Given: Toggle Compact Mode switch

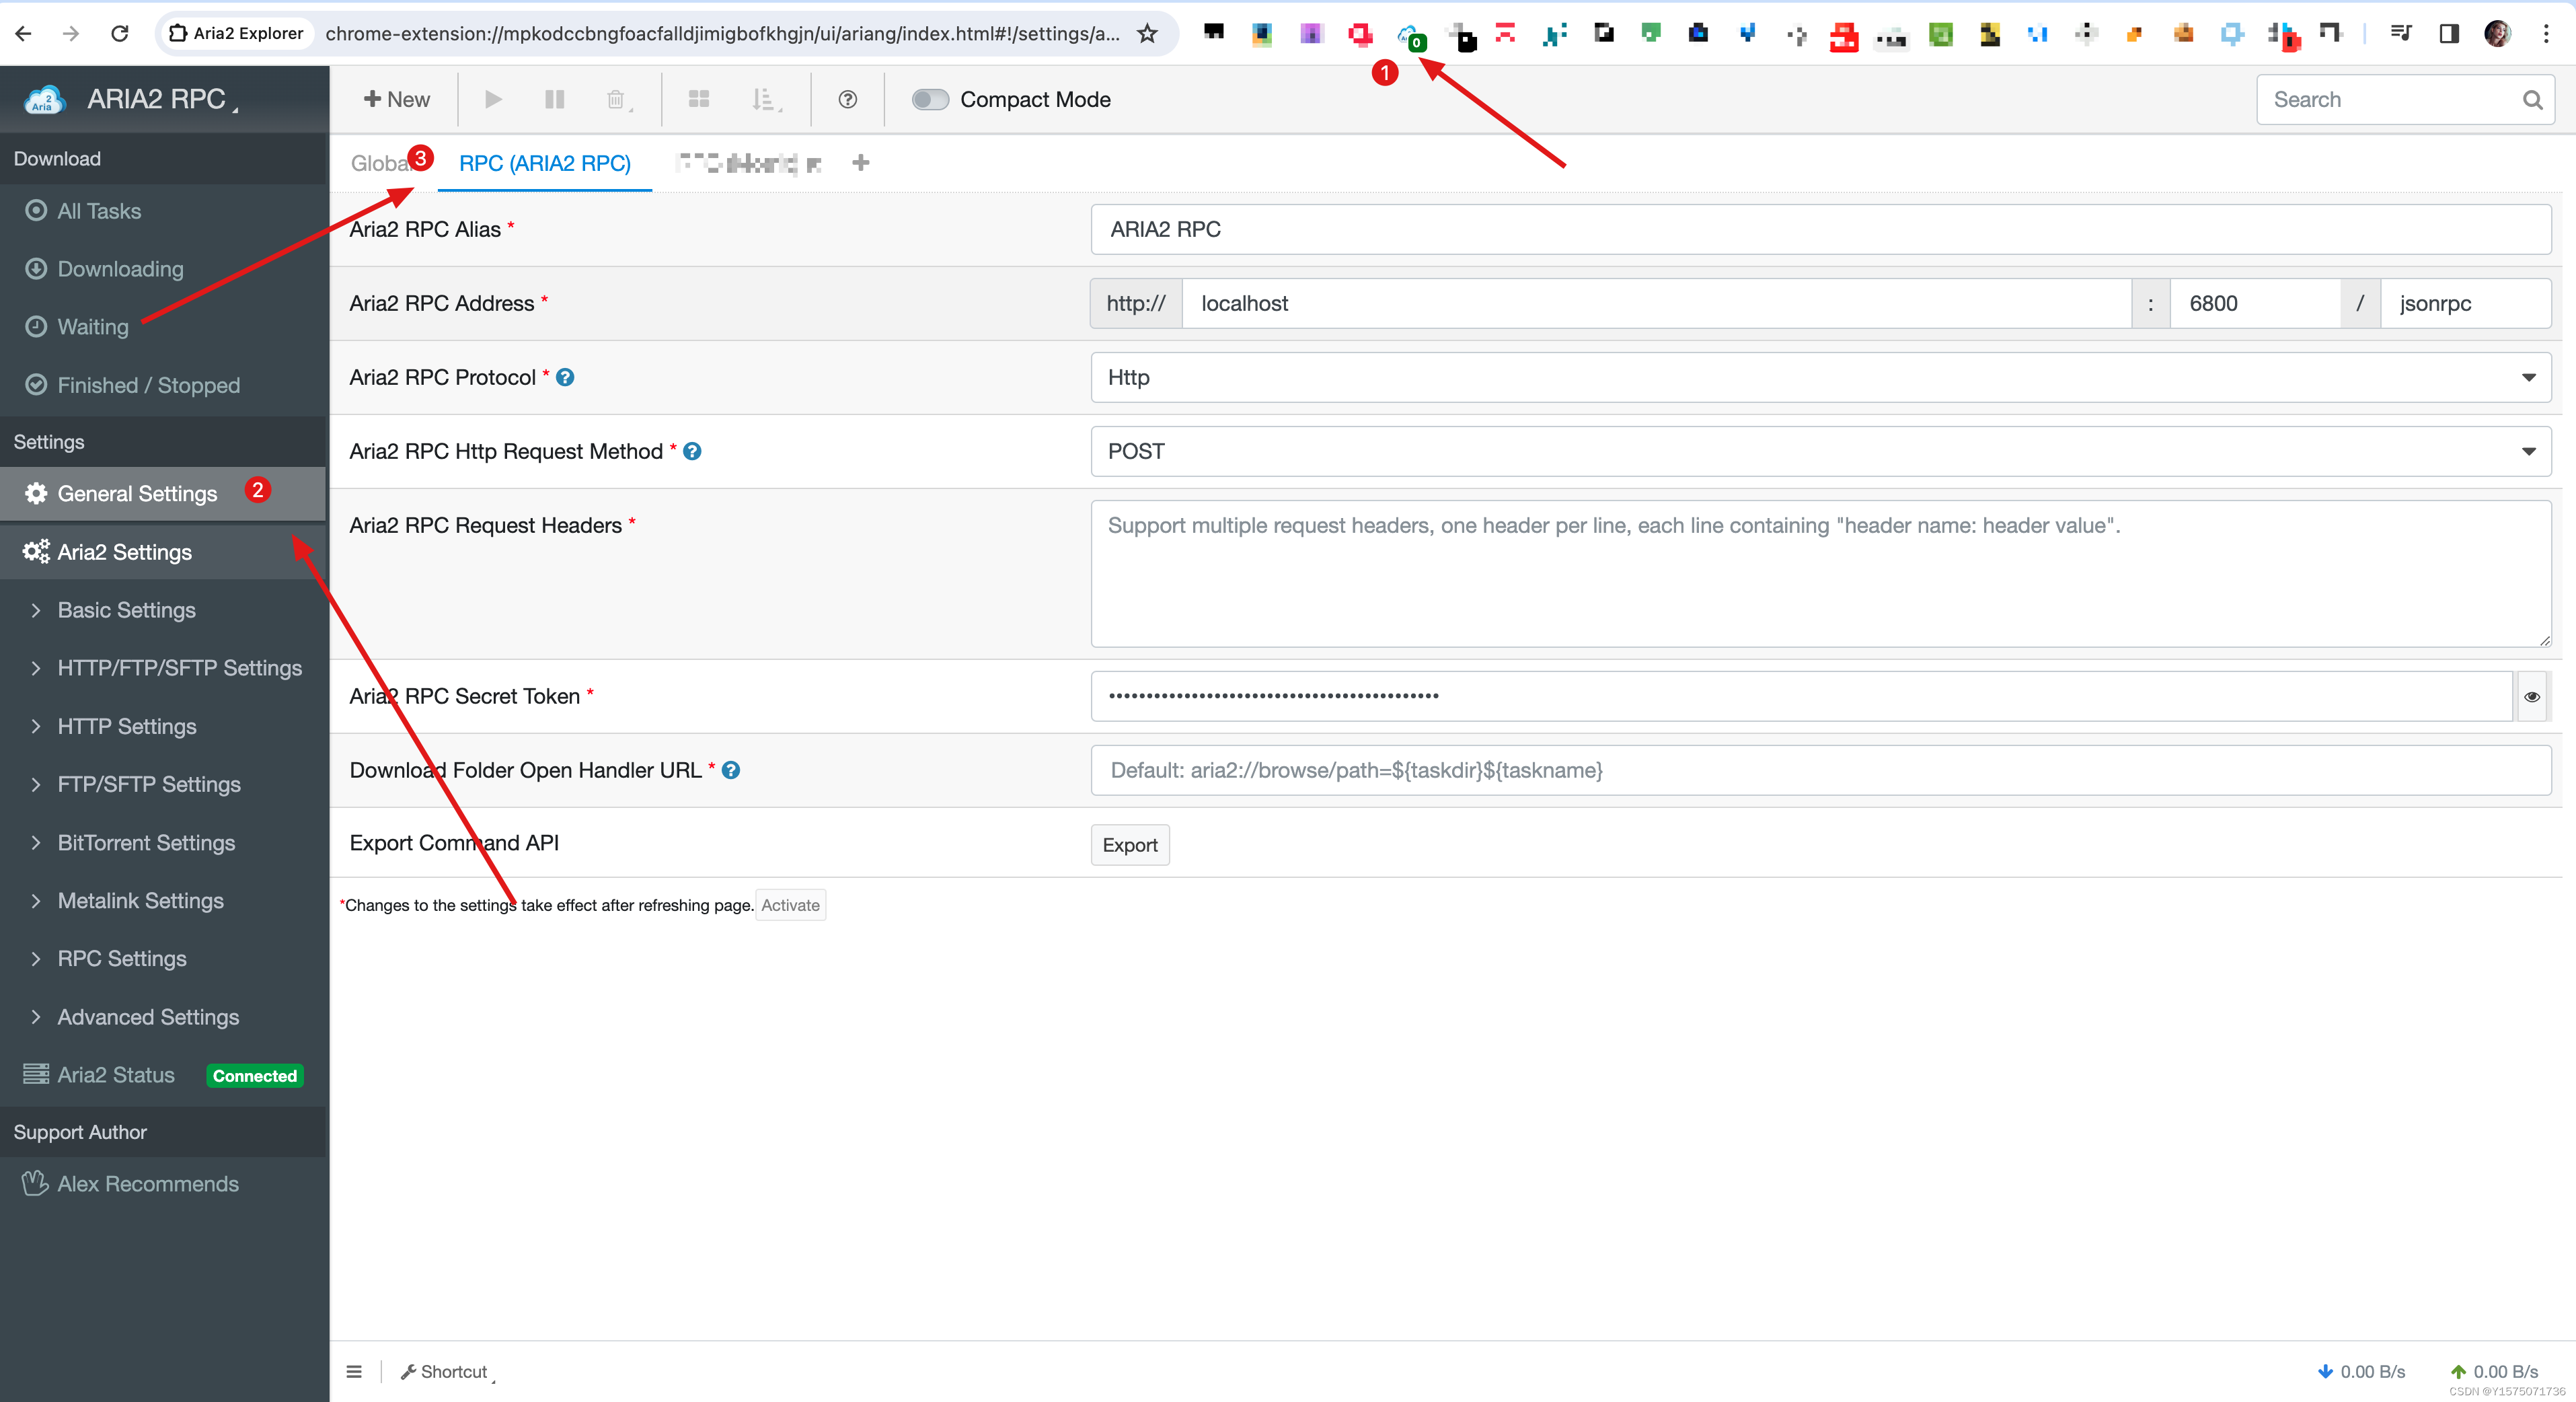Looking at the screenshot, I should pyautogui.click(x=929, y=99).
